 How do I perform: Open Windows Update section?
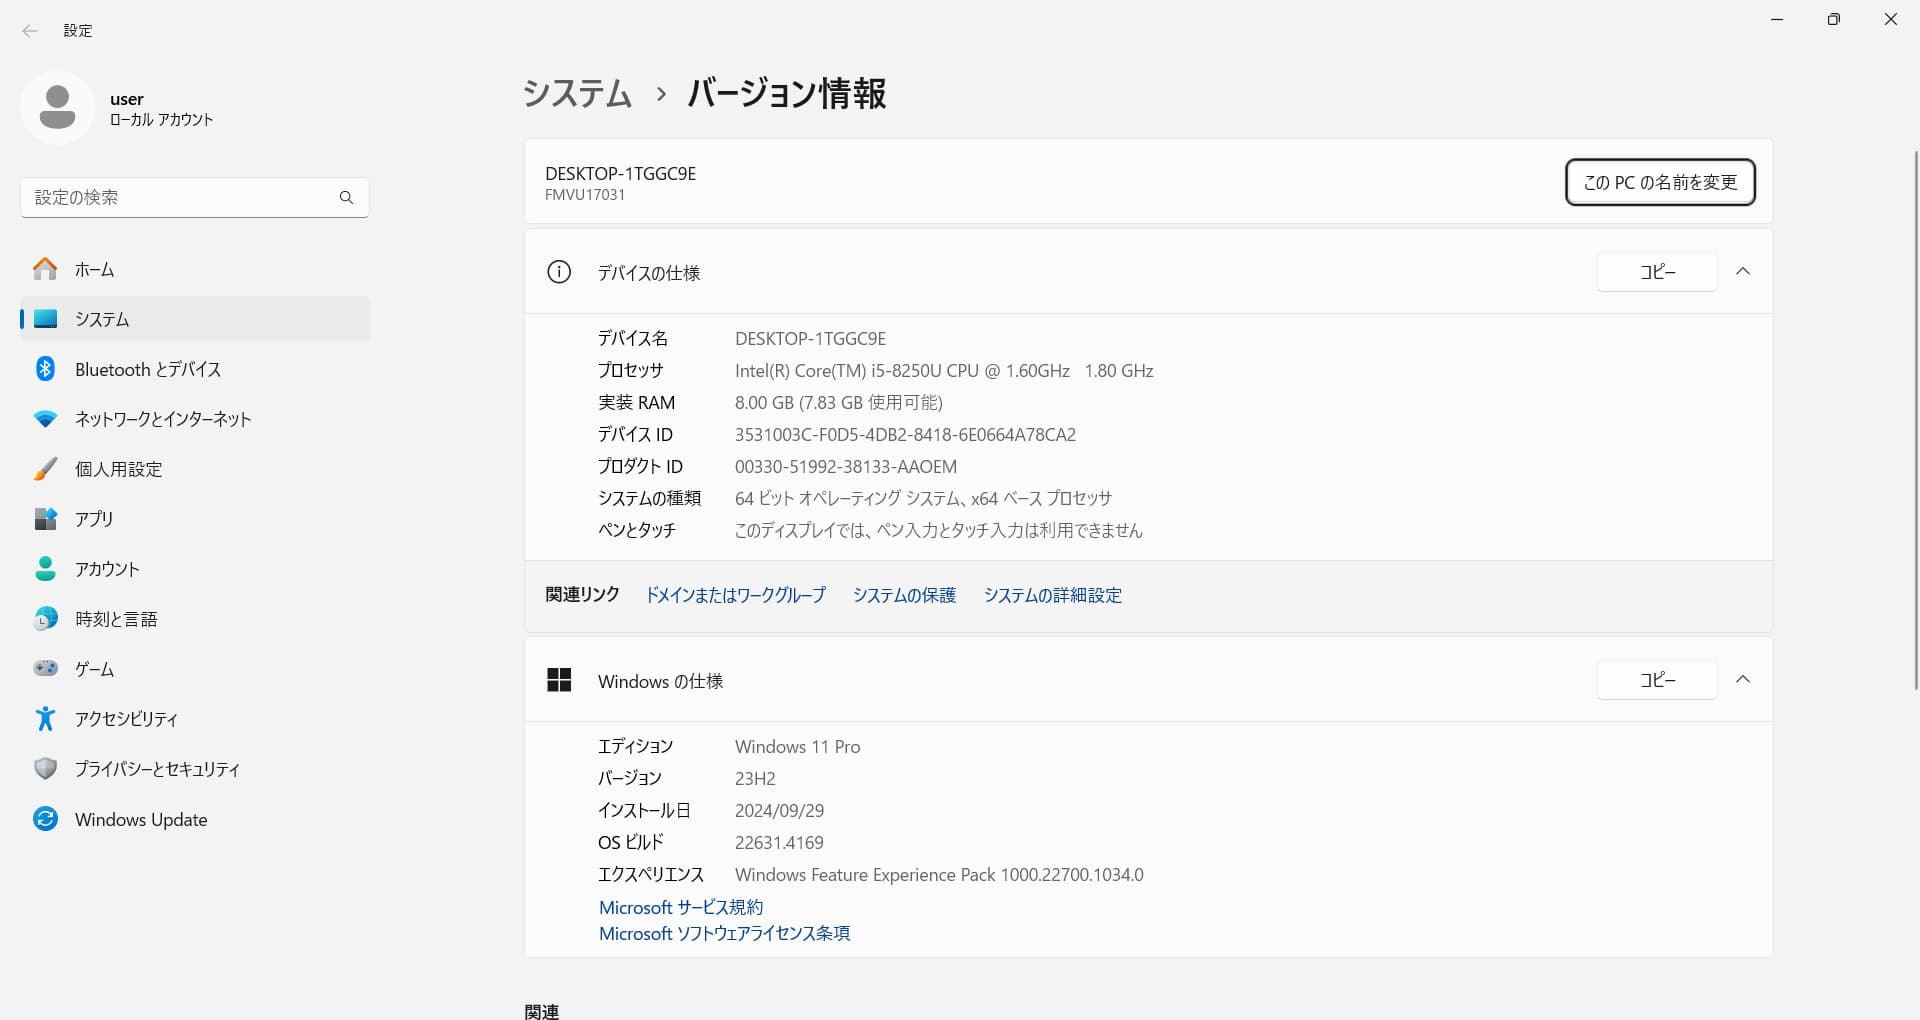[195, 819]
